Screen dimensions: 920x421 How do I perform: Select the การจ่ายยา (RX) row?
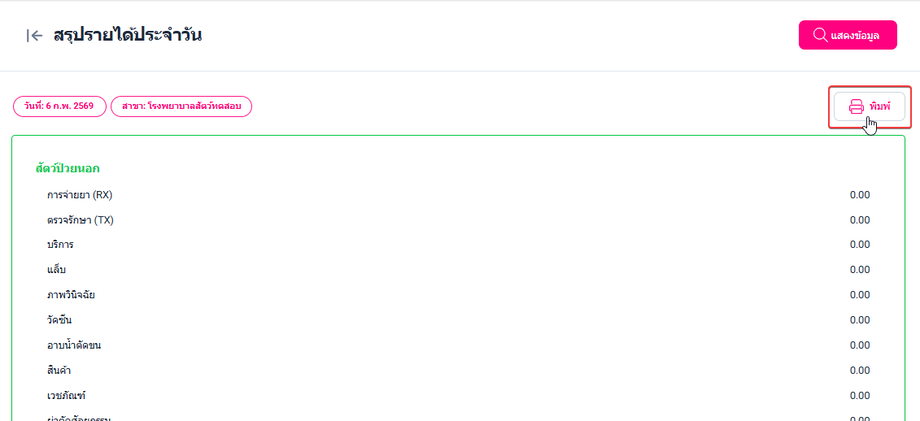coord(458,195)
